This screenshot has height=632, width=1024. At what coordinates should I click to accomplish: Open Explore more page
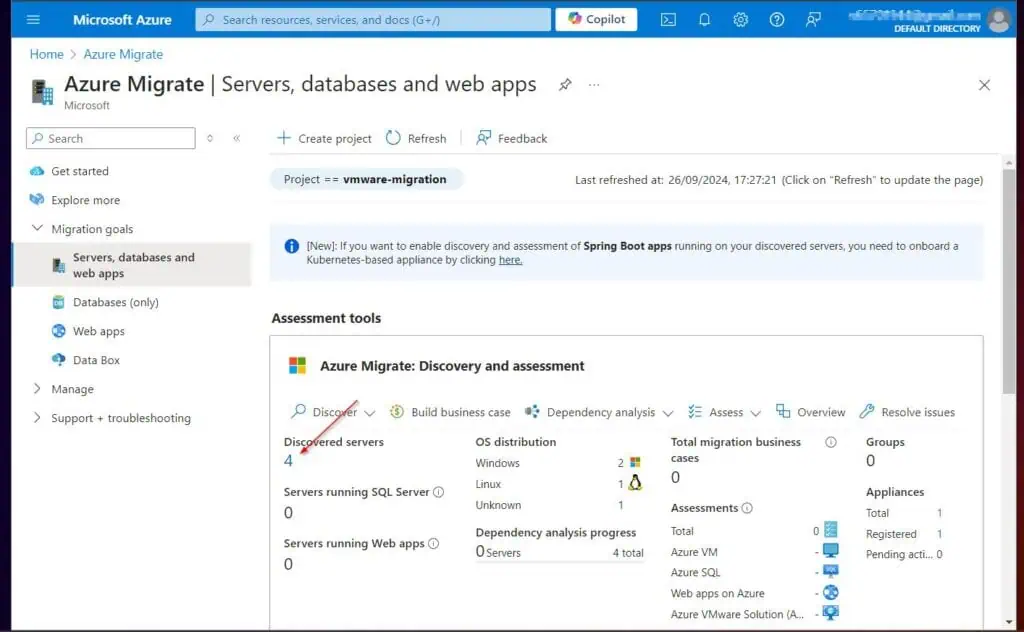coord(85,200)
